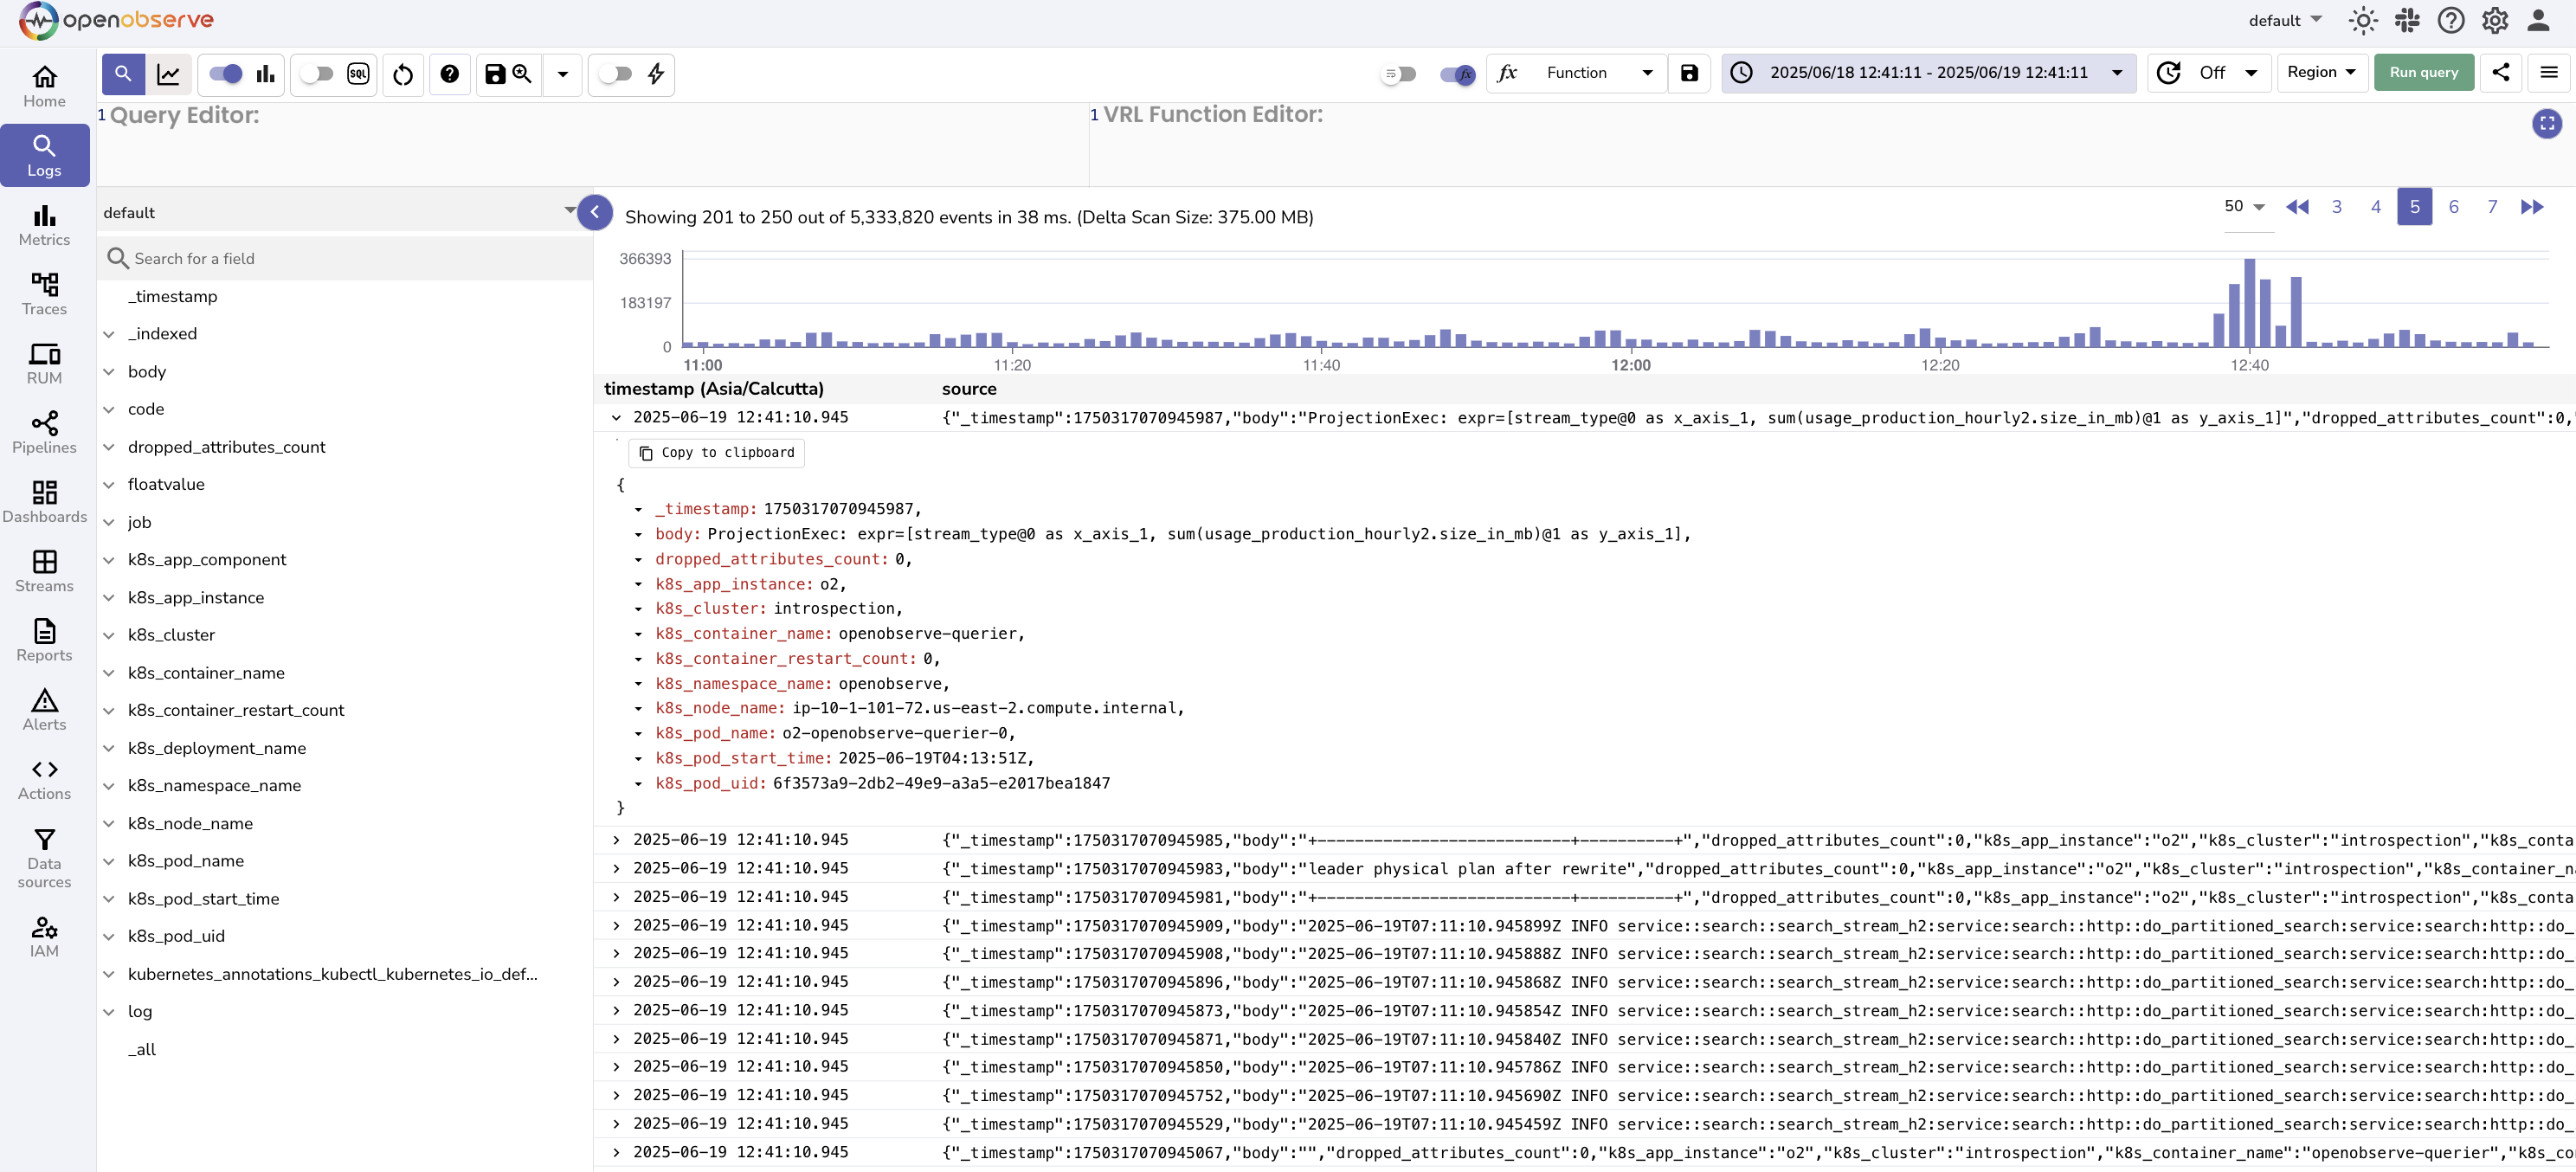Open the user profile menu
The width and height of the screenshot is (2576, 1172).
click(2538, 20)
